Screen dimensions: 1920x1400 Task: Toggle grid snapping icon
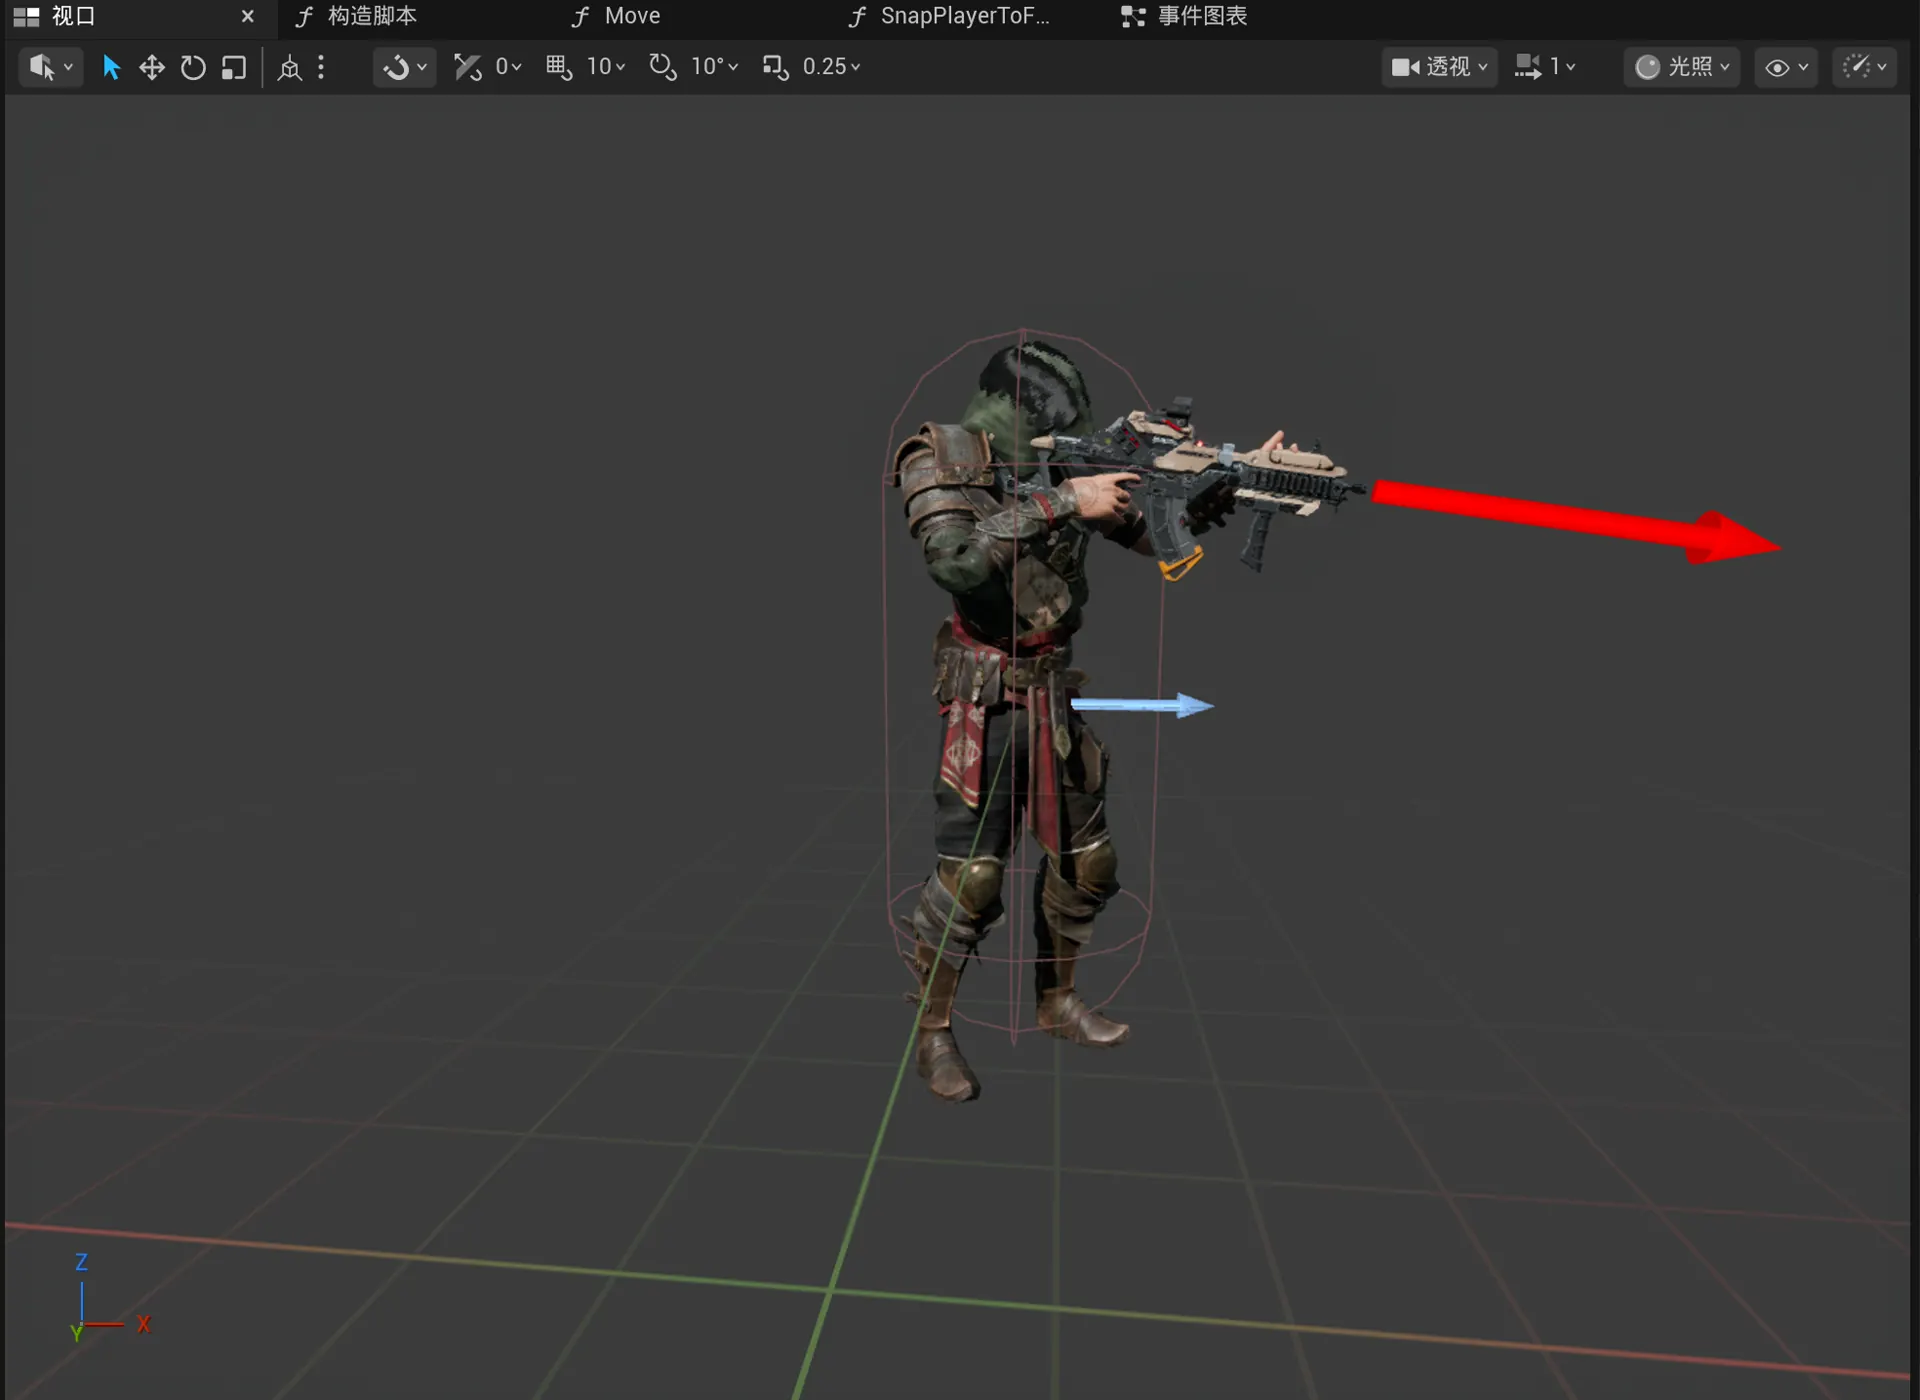[x=559, y=67]
